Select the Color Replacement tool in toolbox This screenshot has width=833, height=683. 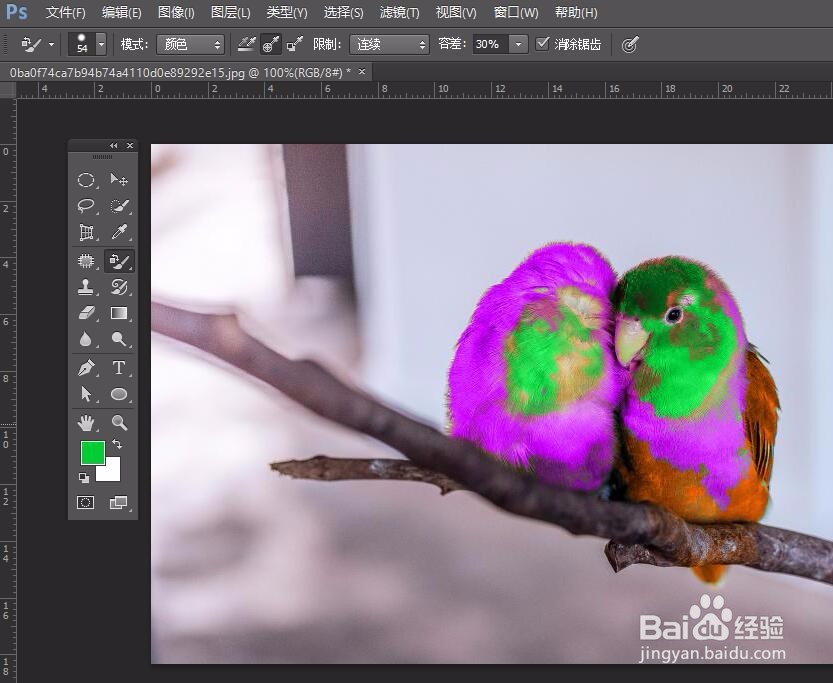tap(119, 261)
